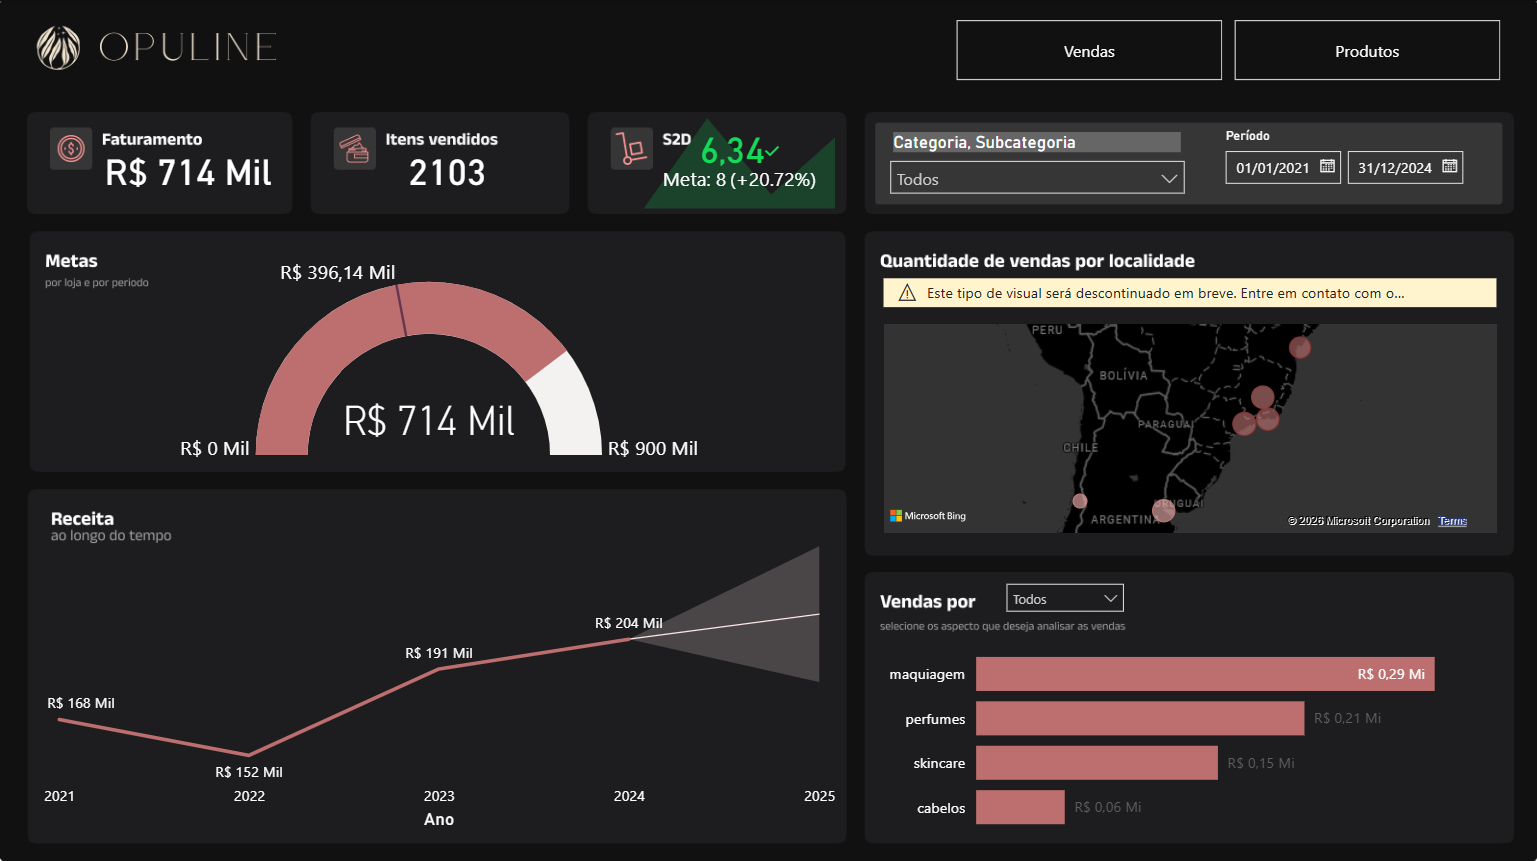
Task: Open the Vendas por Todos dropdown
Action: [x=1065, y=598]
